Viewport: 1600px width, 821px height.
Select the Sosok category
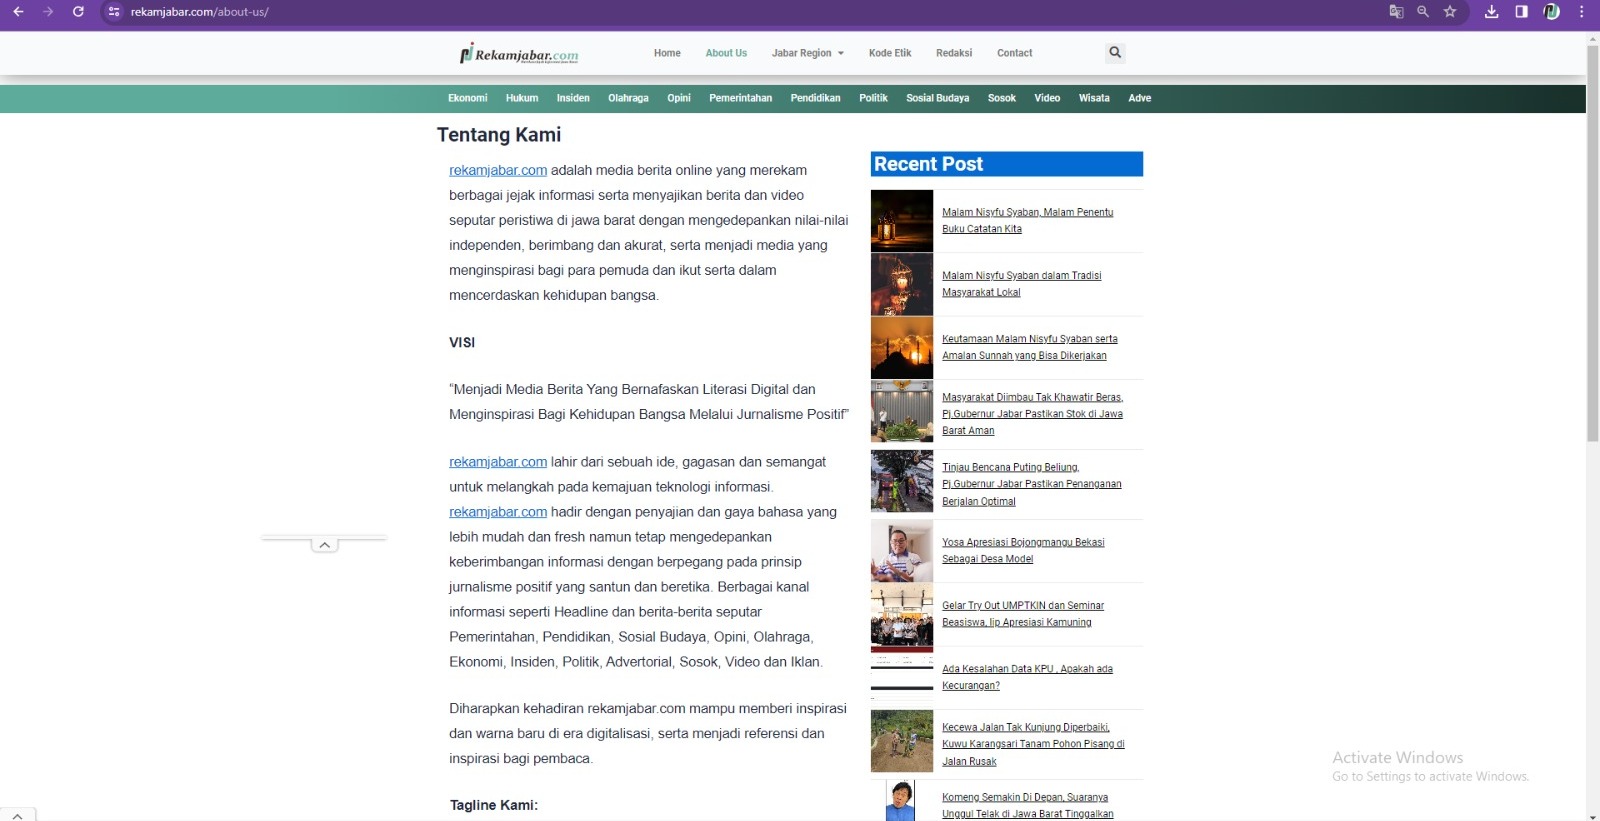(1001, 98)
